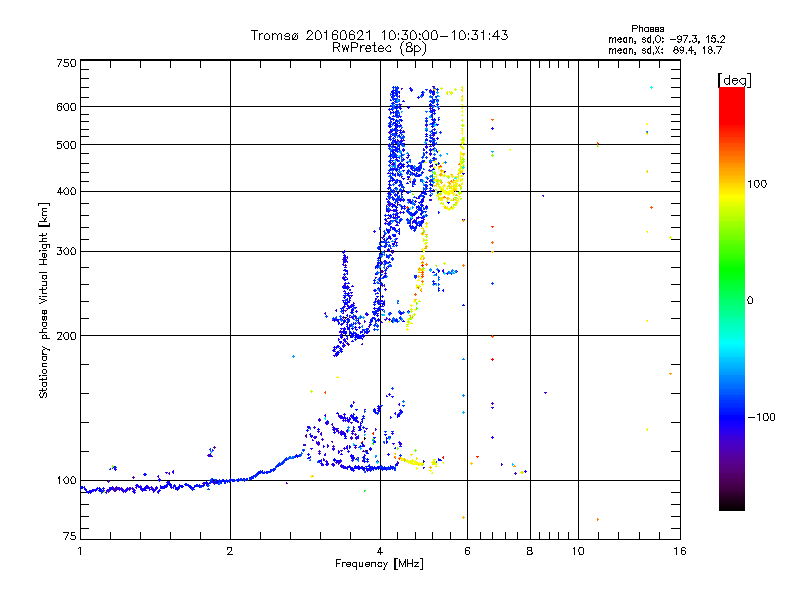The width and height of the screenshot is (800, 600).
Task: Click the x-axis label '8'
Action: [x=530, y=551]
